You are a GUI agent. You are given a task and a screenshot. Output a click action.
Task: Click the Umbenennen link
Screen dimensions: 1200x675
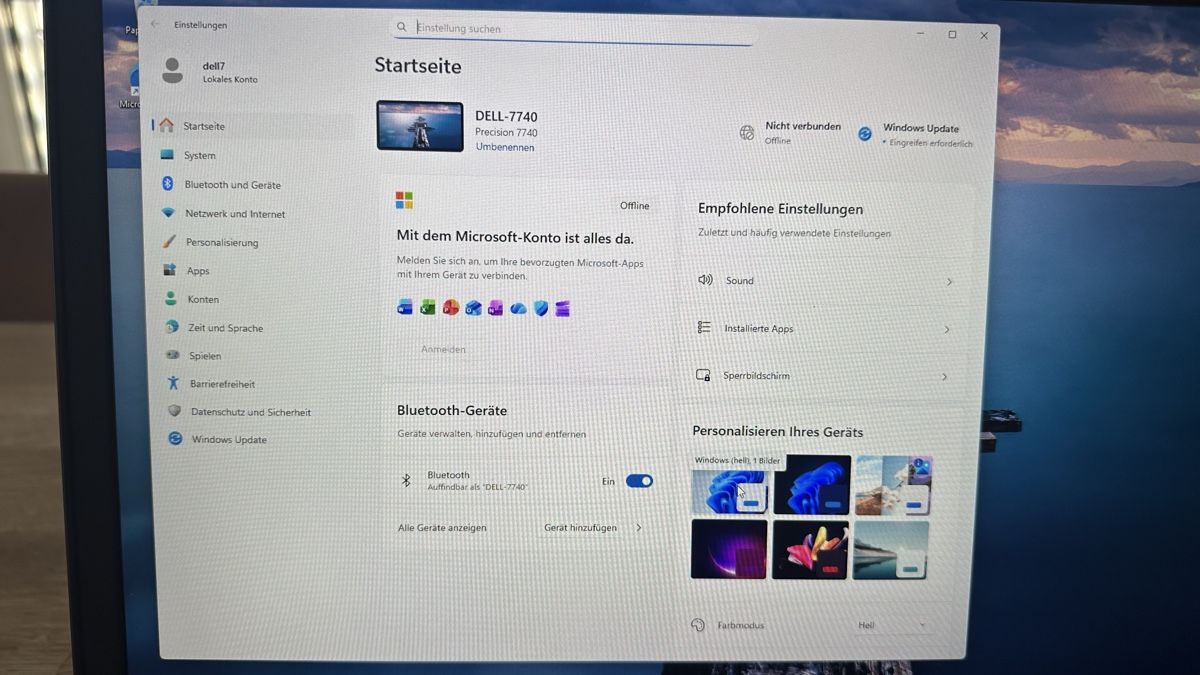coord(505,147)
